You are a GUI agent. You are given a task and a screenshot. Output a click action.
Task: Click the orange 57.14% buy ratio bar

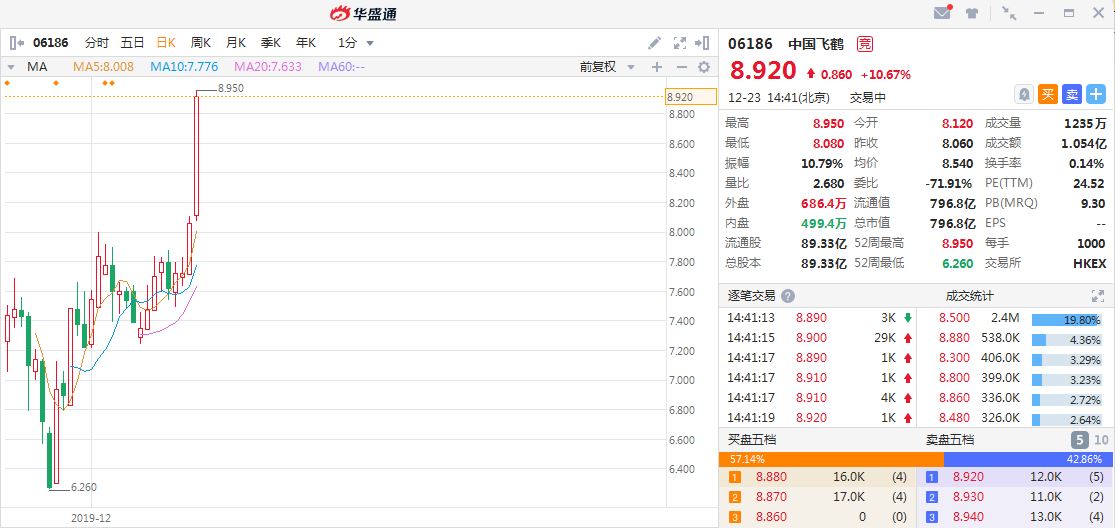[830, 459]
